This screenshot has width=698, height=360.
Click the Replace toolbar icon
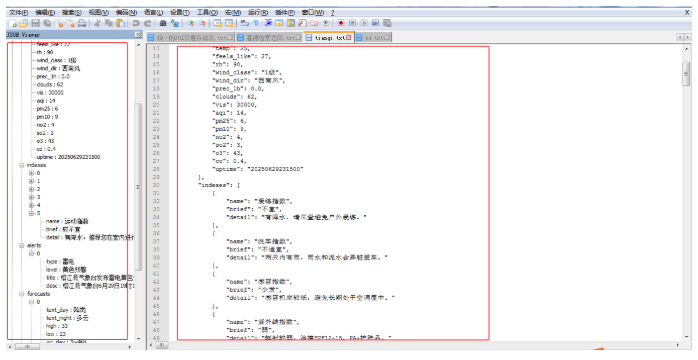coord(175,23)
